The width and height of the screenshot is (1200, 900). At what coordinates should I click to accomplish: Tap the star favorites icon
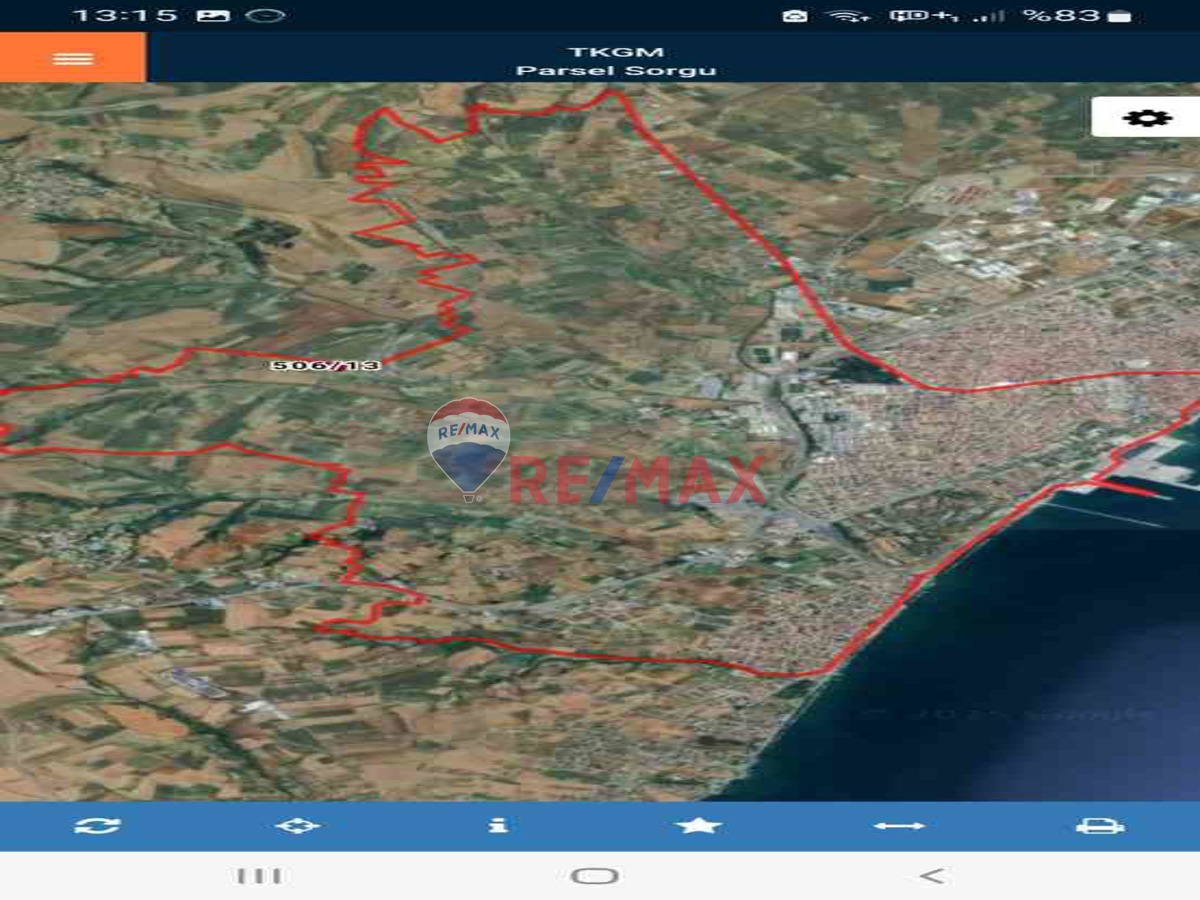point(698,826)
